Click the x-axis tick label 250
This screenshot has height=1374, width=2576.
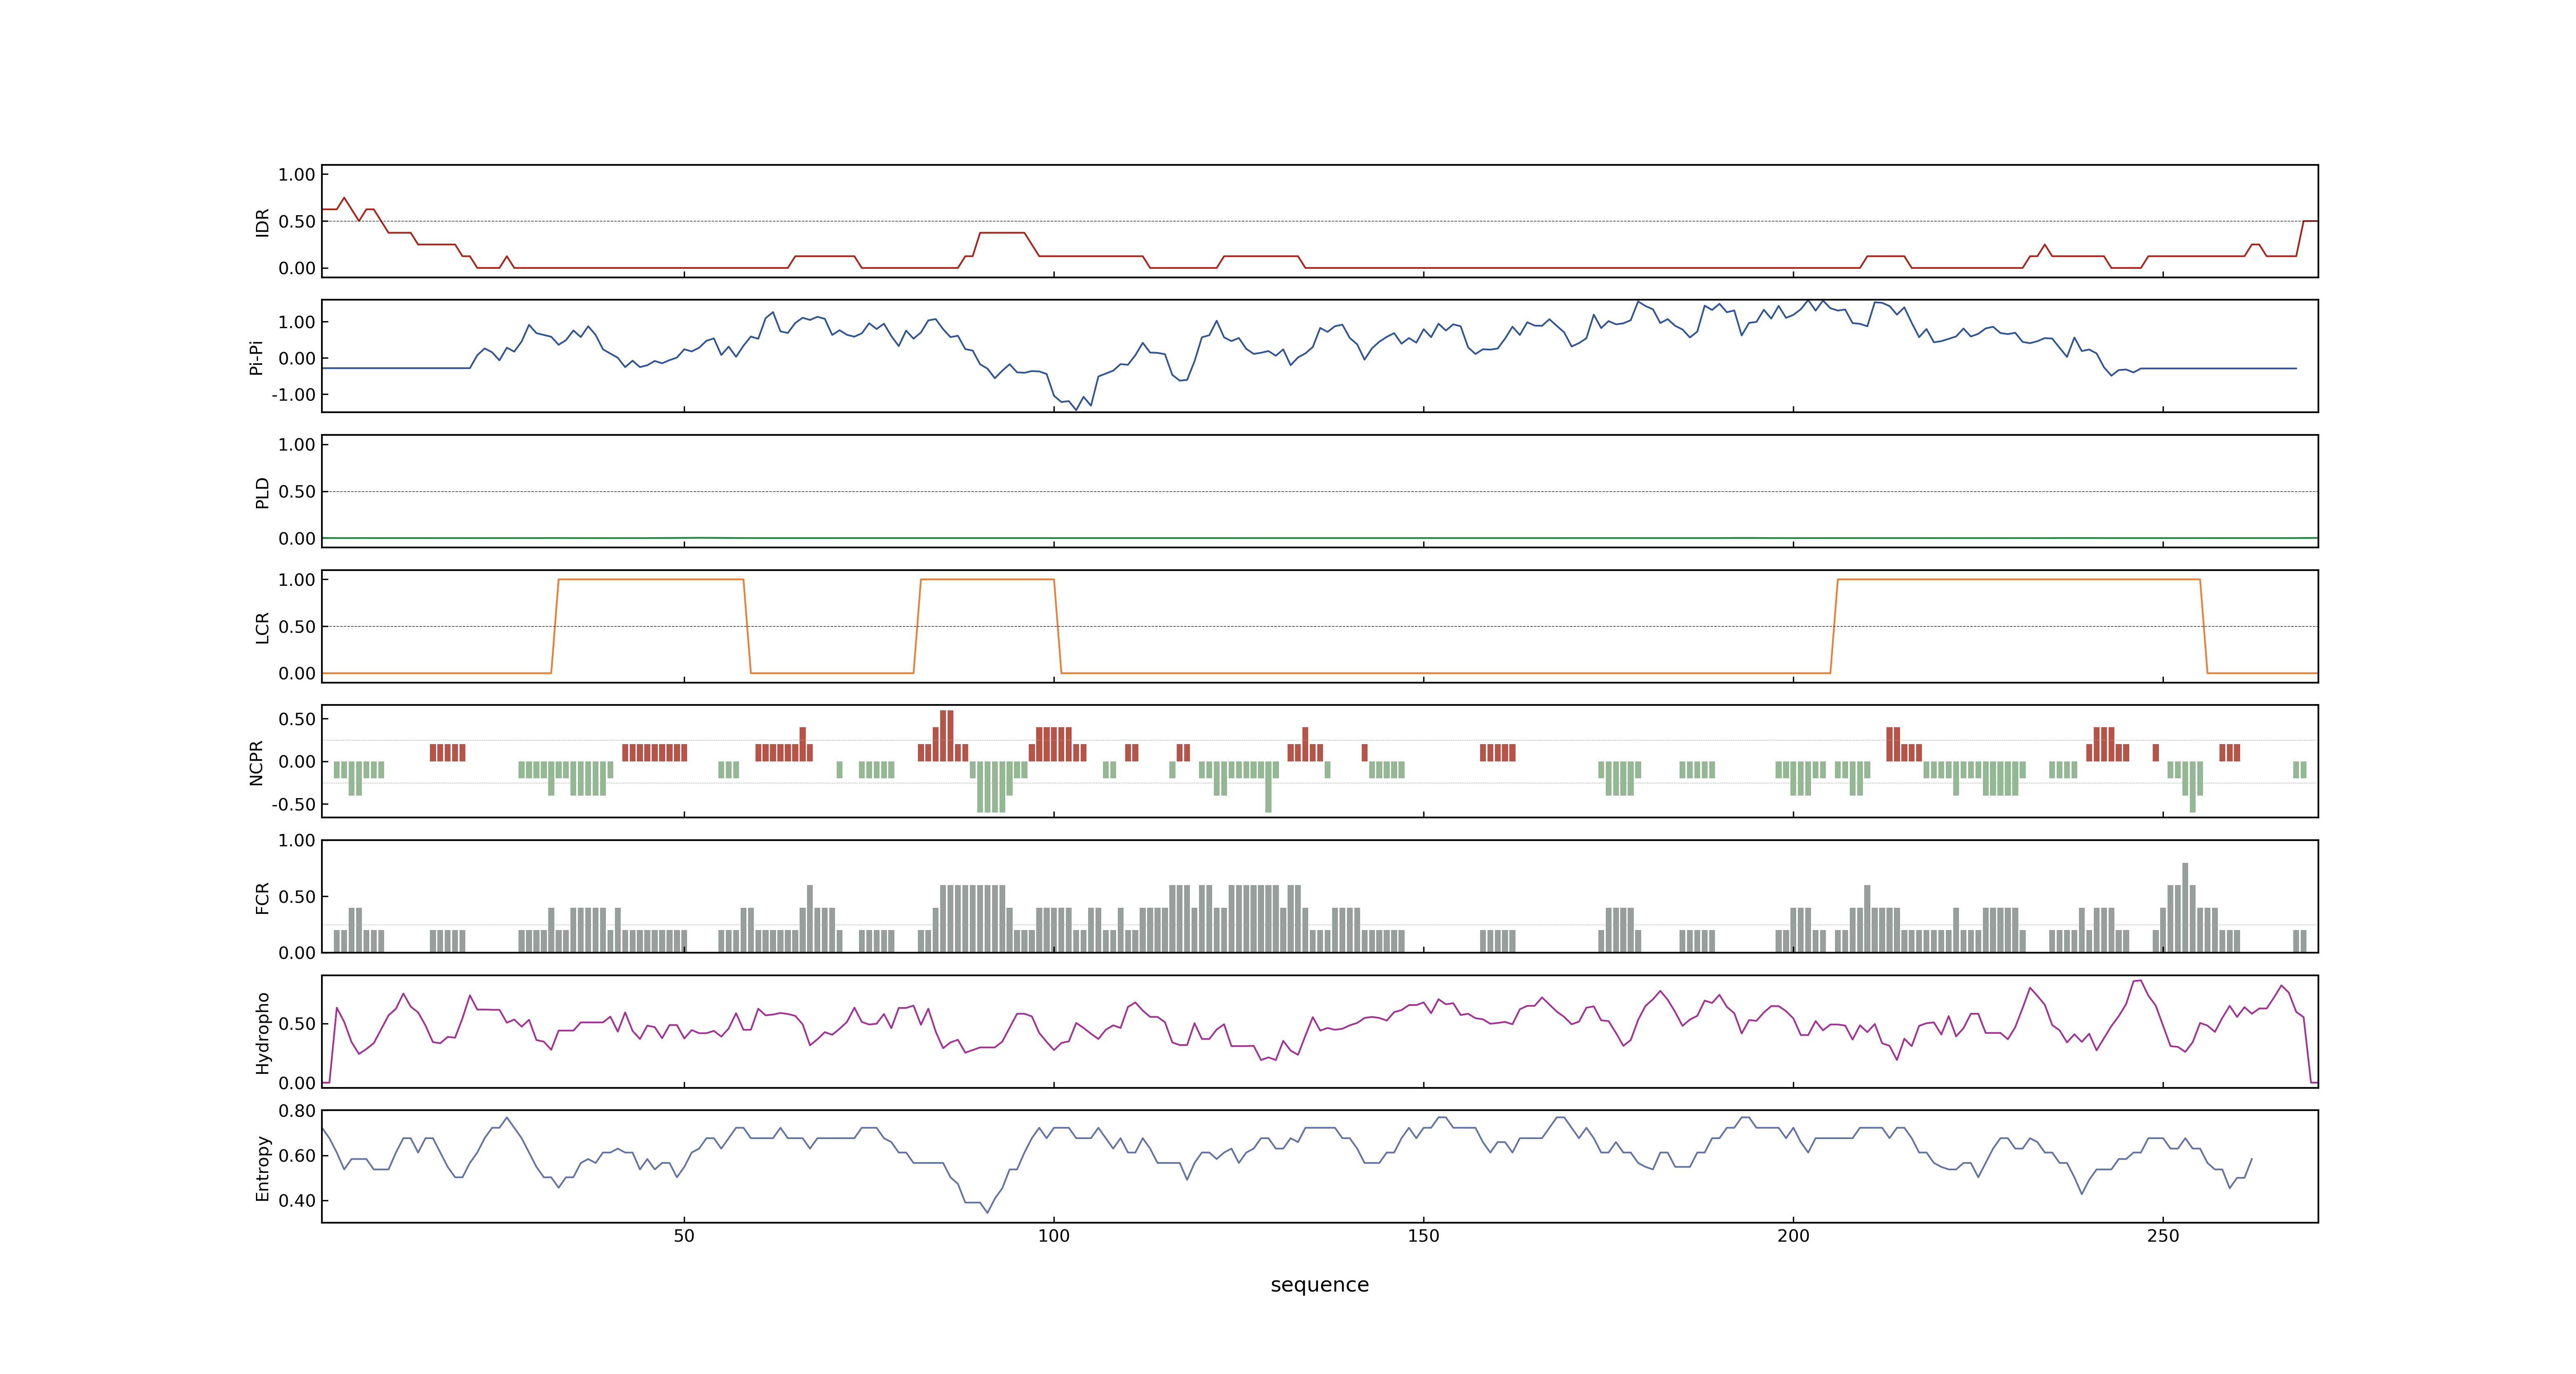pos(2163,1236)
